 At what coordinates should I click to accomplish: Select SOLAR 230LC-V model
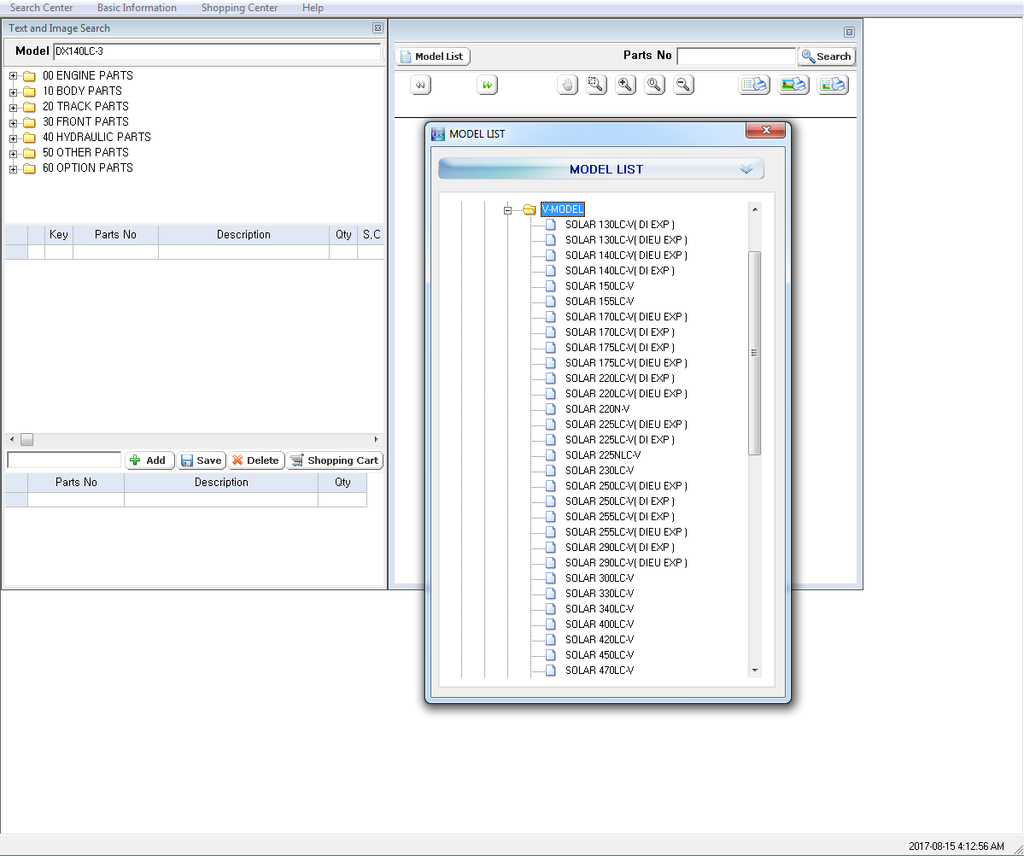[x=600, y=470]
